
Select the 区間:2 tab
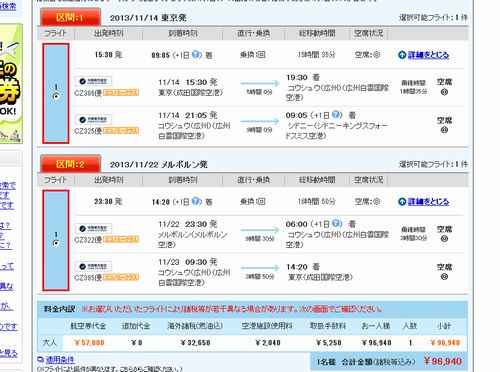coord(70,164)
